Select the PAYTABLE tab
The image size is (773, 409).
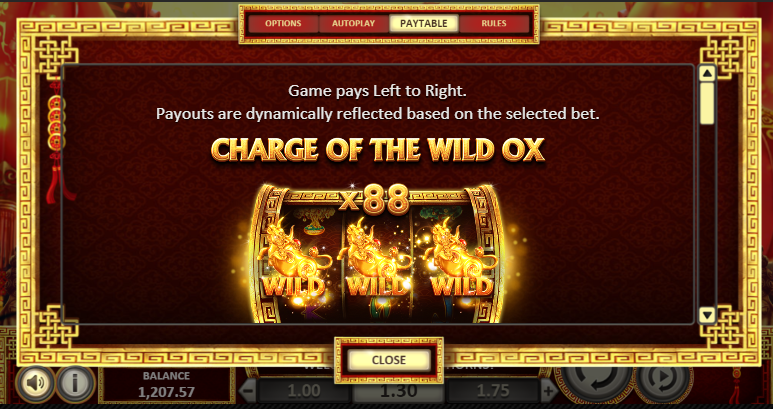point(424,23)
